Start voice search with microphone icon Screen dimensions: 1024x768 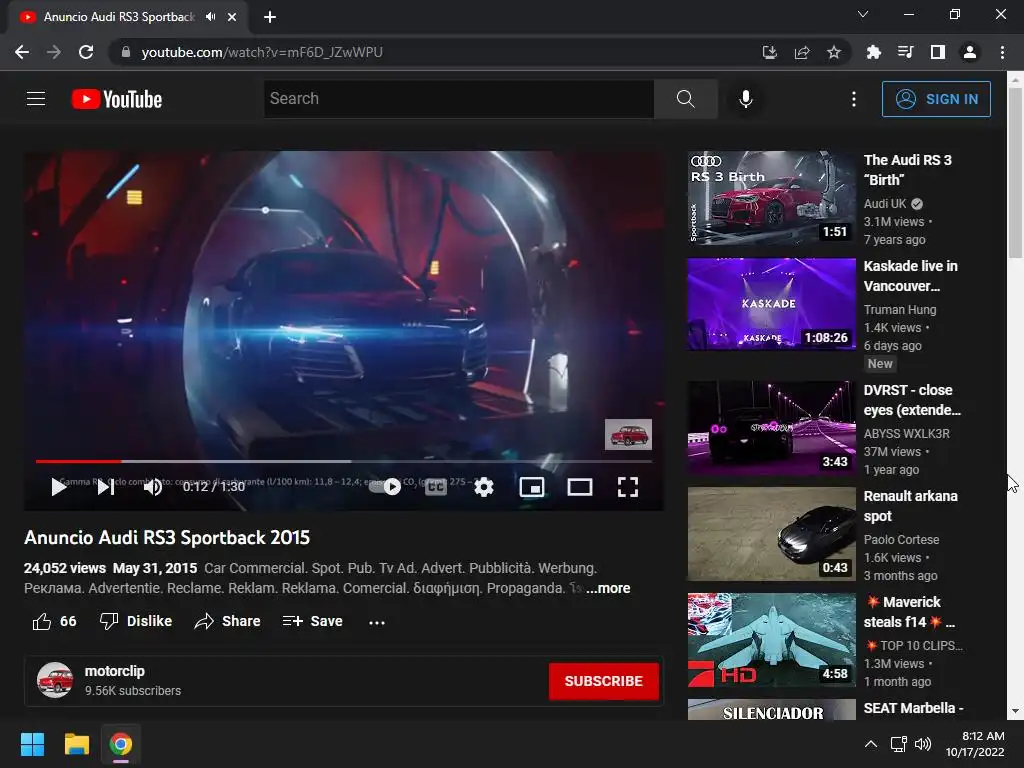click(745, 99)
